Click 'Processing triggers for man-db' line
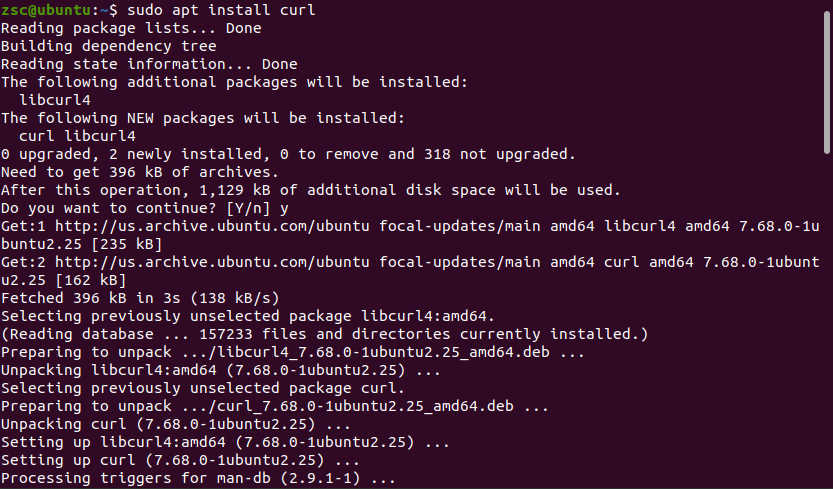Screen dimensions: 833x489 [198, 478]
